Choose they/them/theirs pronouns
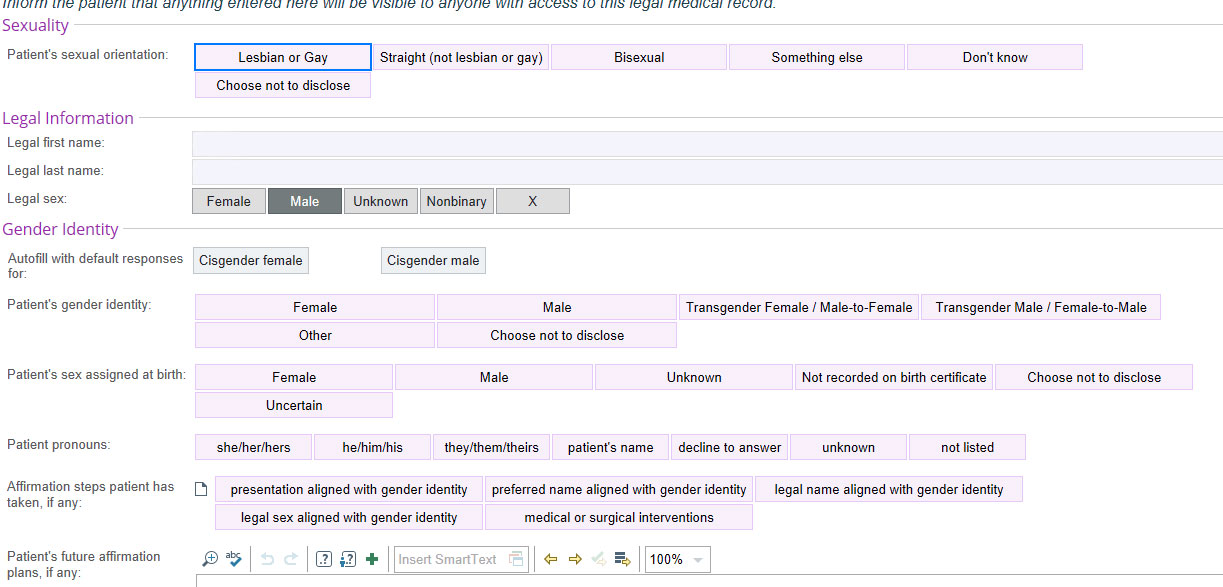Image resolution: width=1223 pixels, height=587 pixels. 491,447
